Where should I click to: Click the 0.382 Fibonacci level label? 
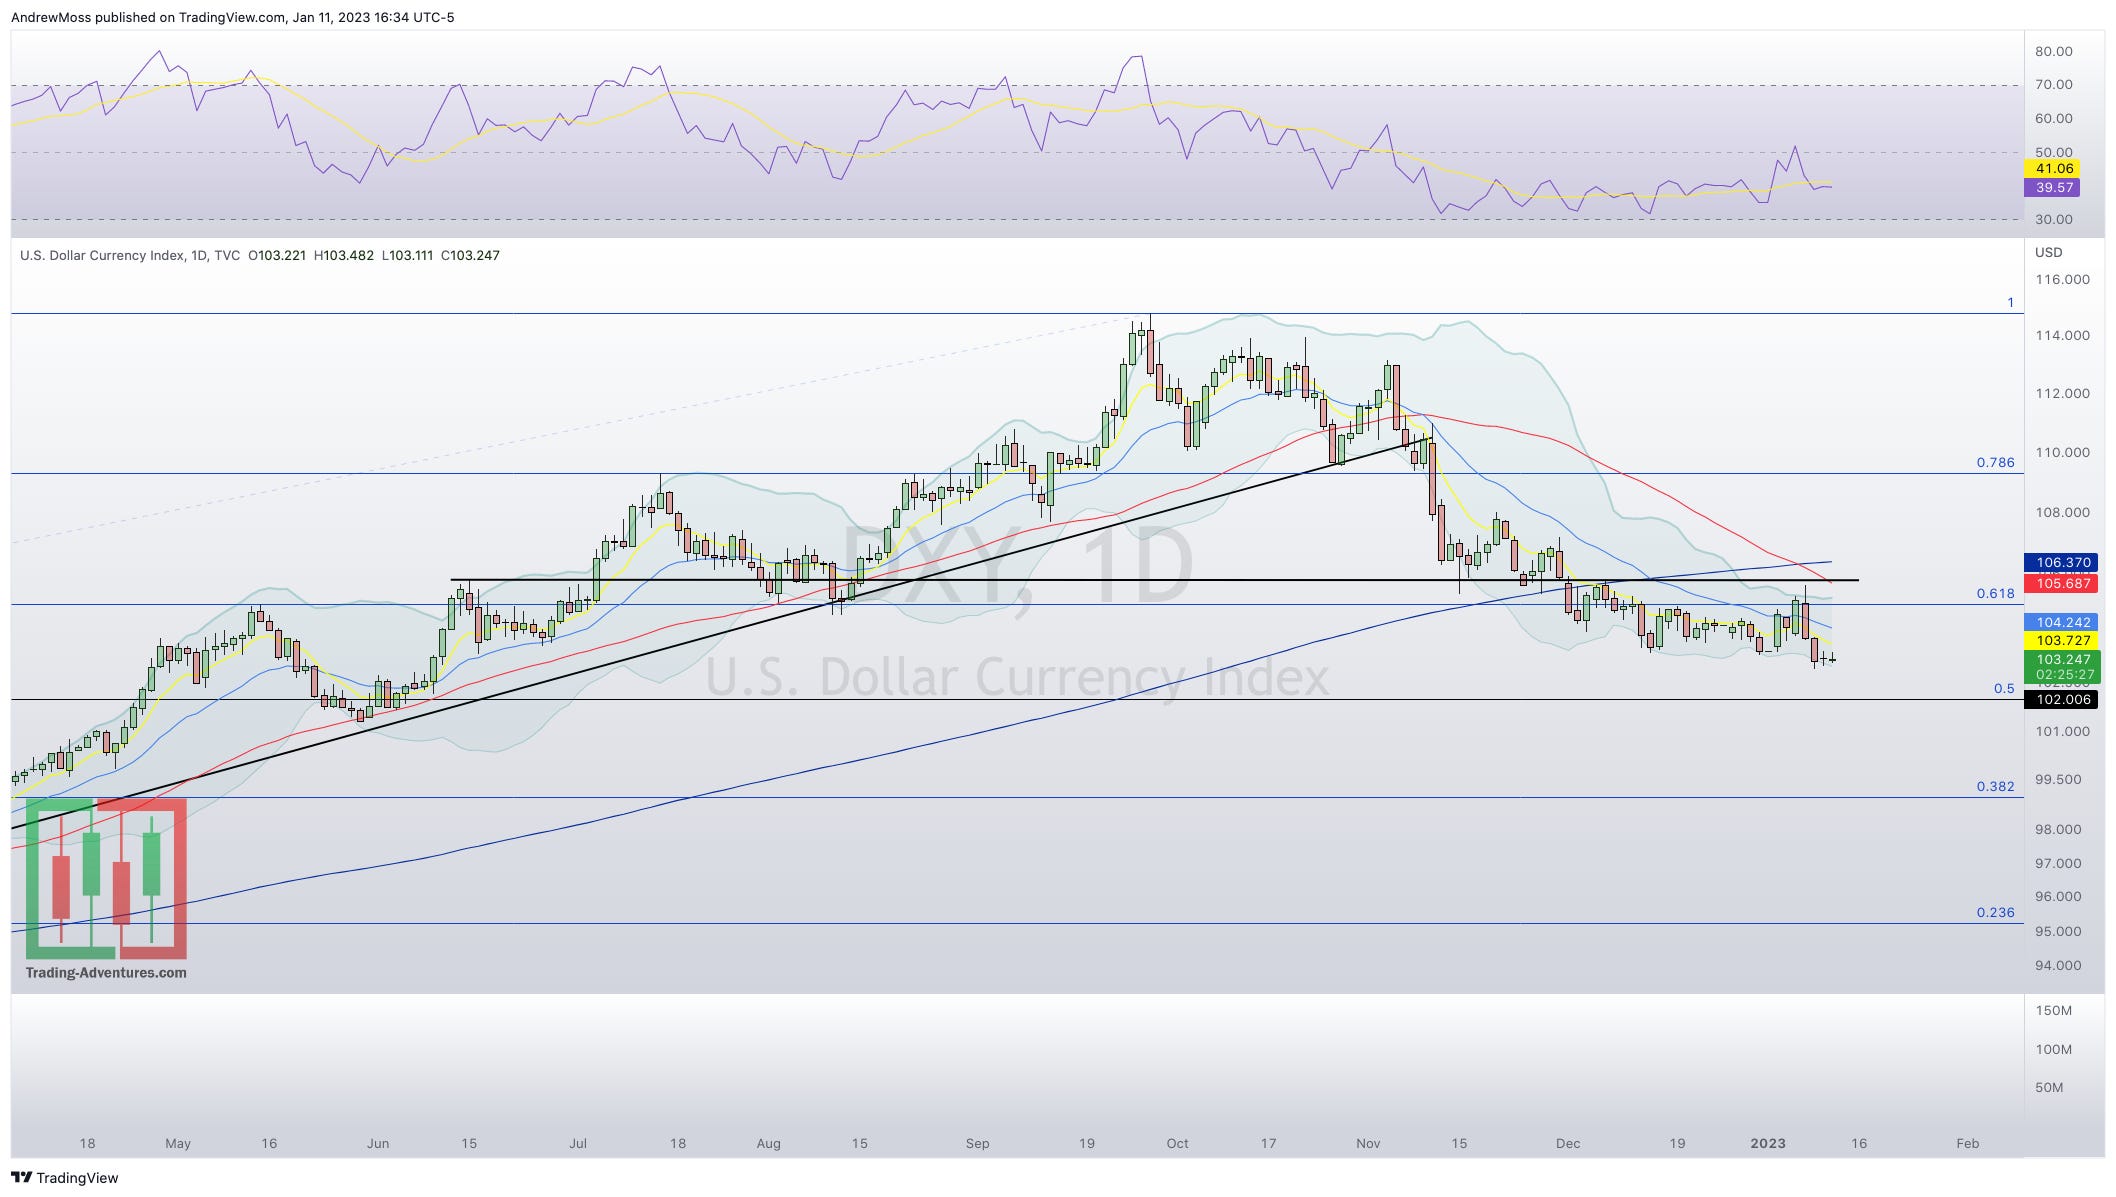click(1995, 786)
